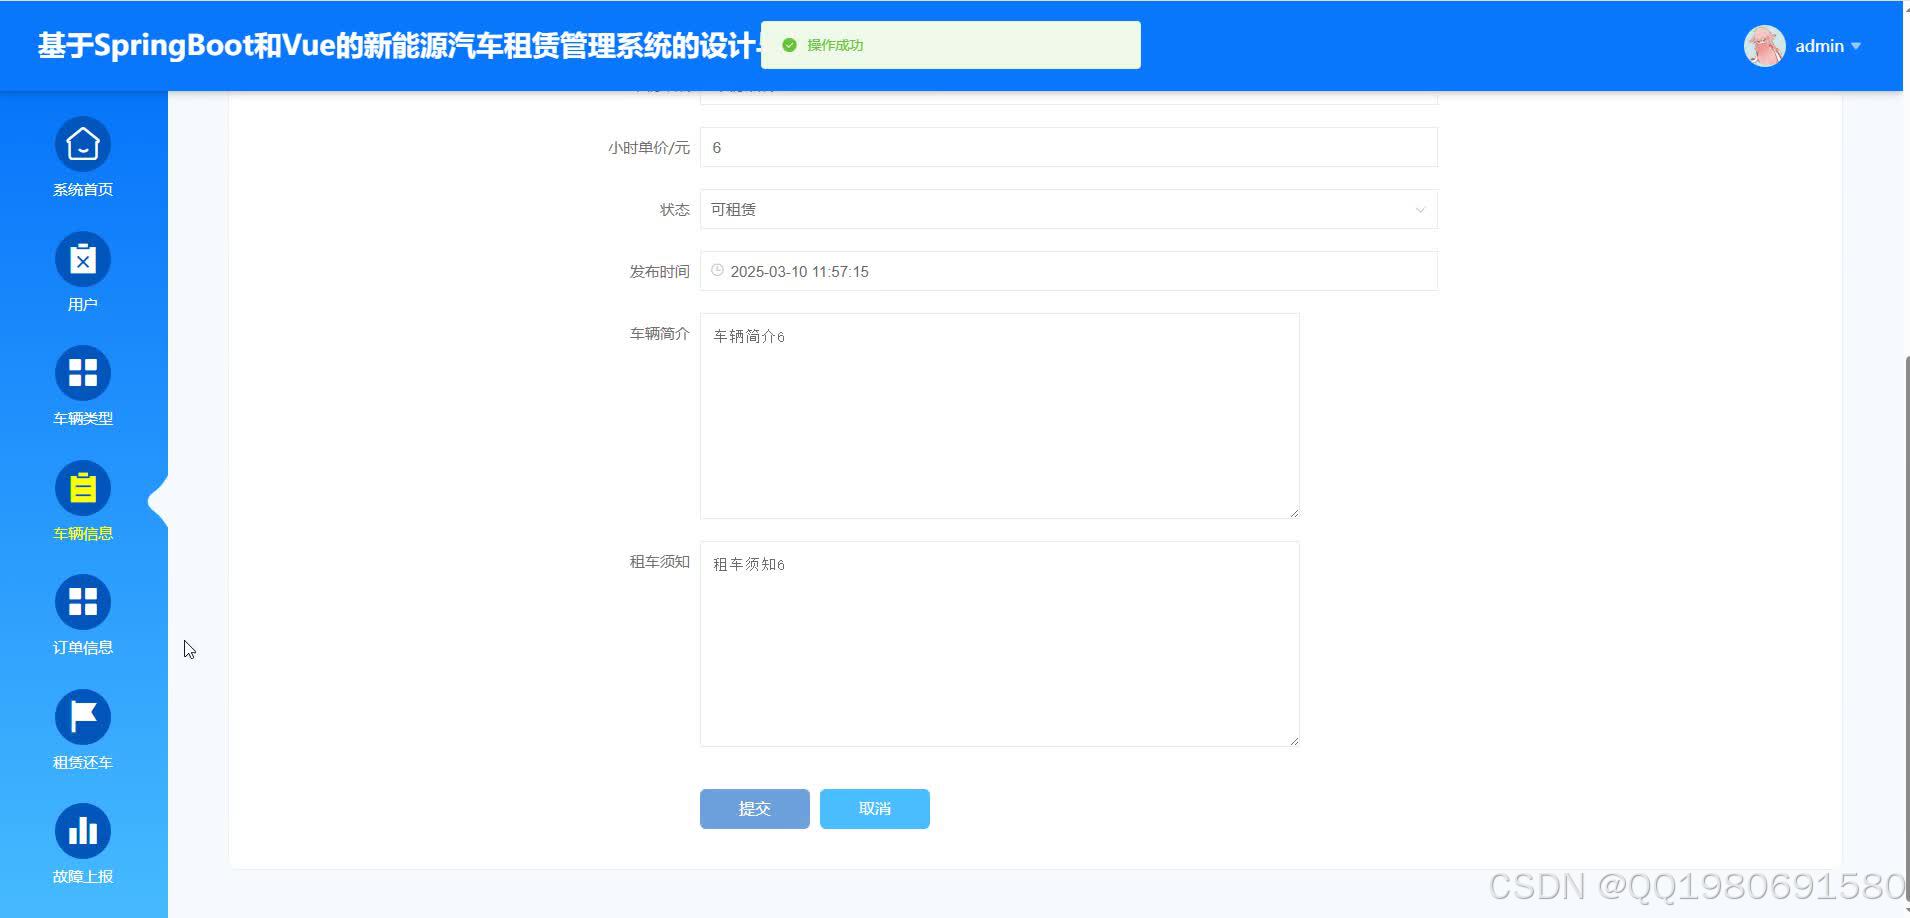Viewport: 1910px width, 918px height.
Task: Open 订单信息 via its grid icon
Action: 83,601
